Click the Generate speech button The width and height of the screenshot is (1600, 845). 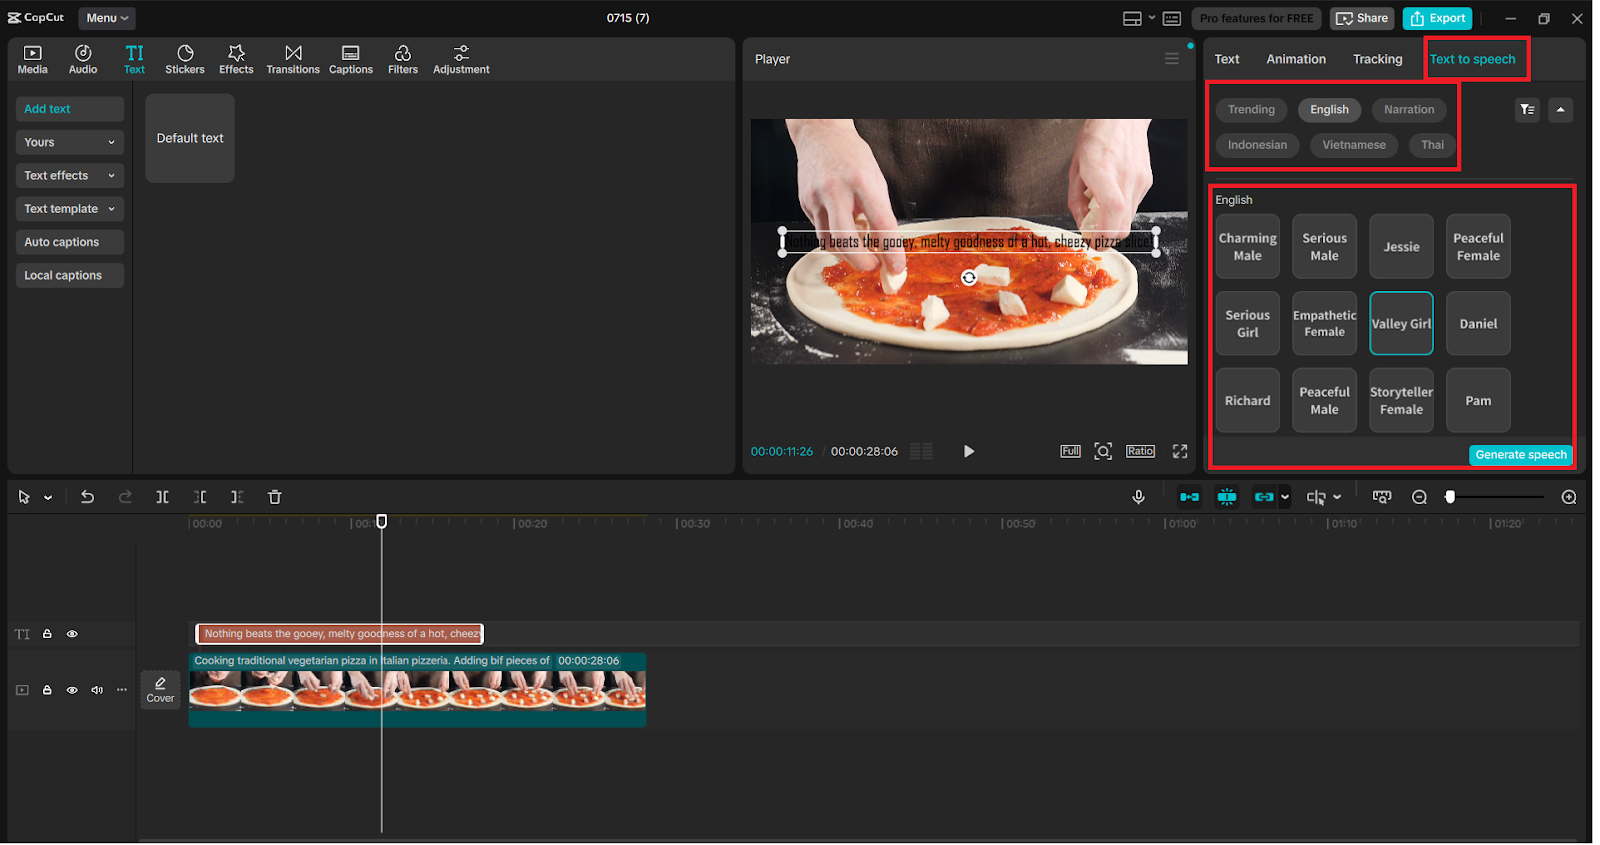(1520, 455)
